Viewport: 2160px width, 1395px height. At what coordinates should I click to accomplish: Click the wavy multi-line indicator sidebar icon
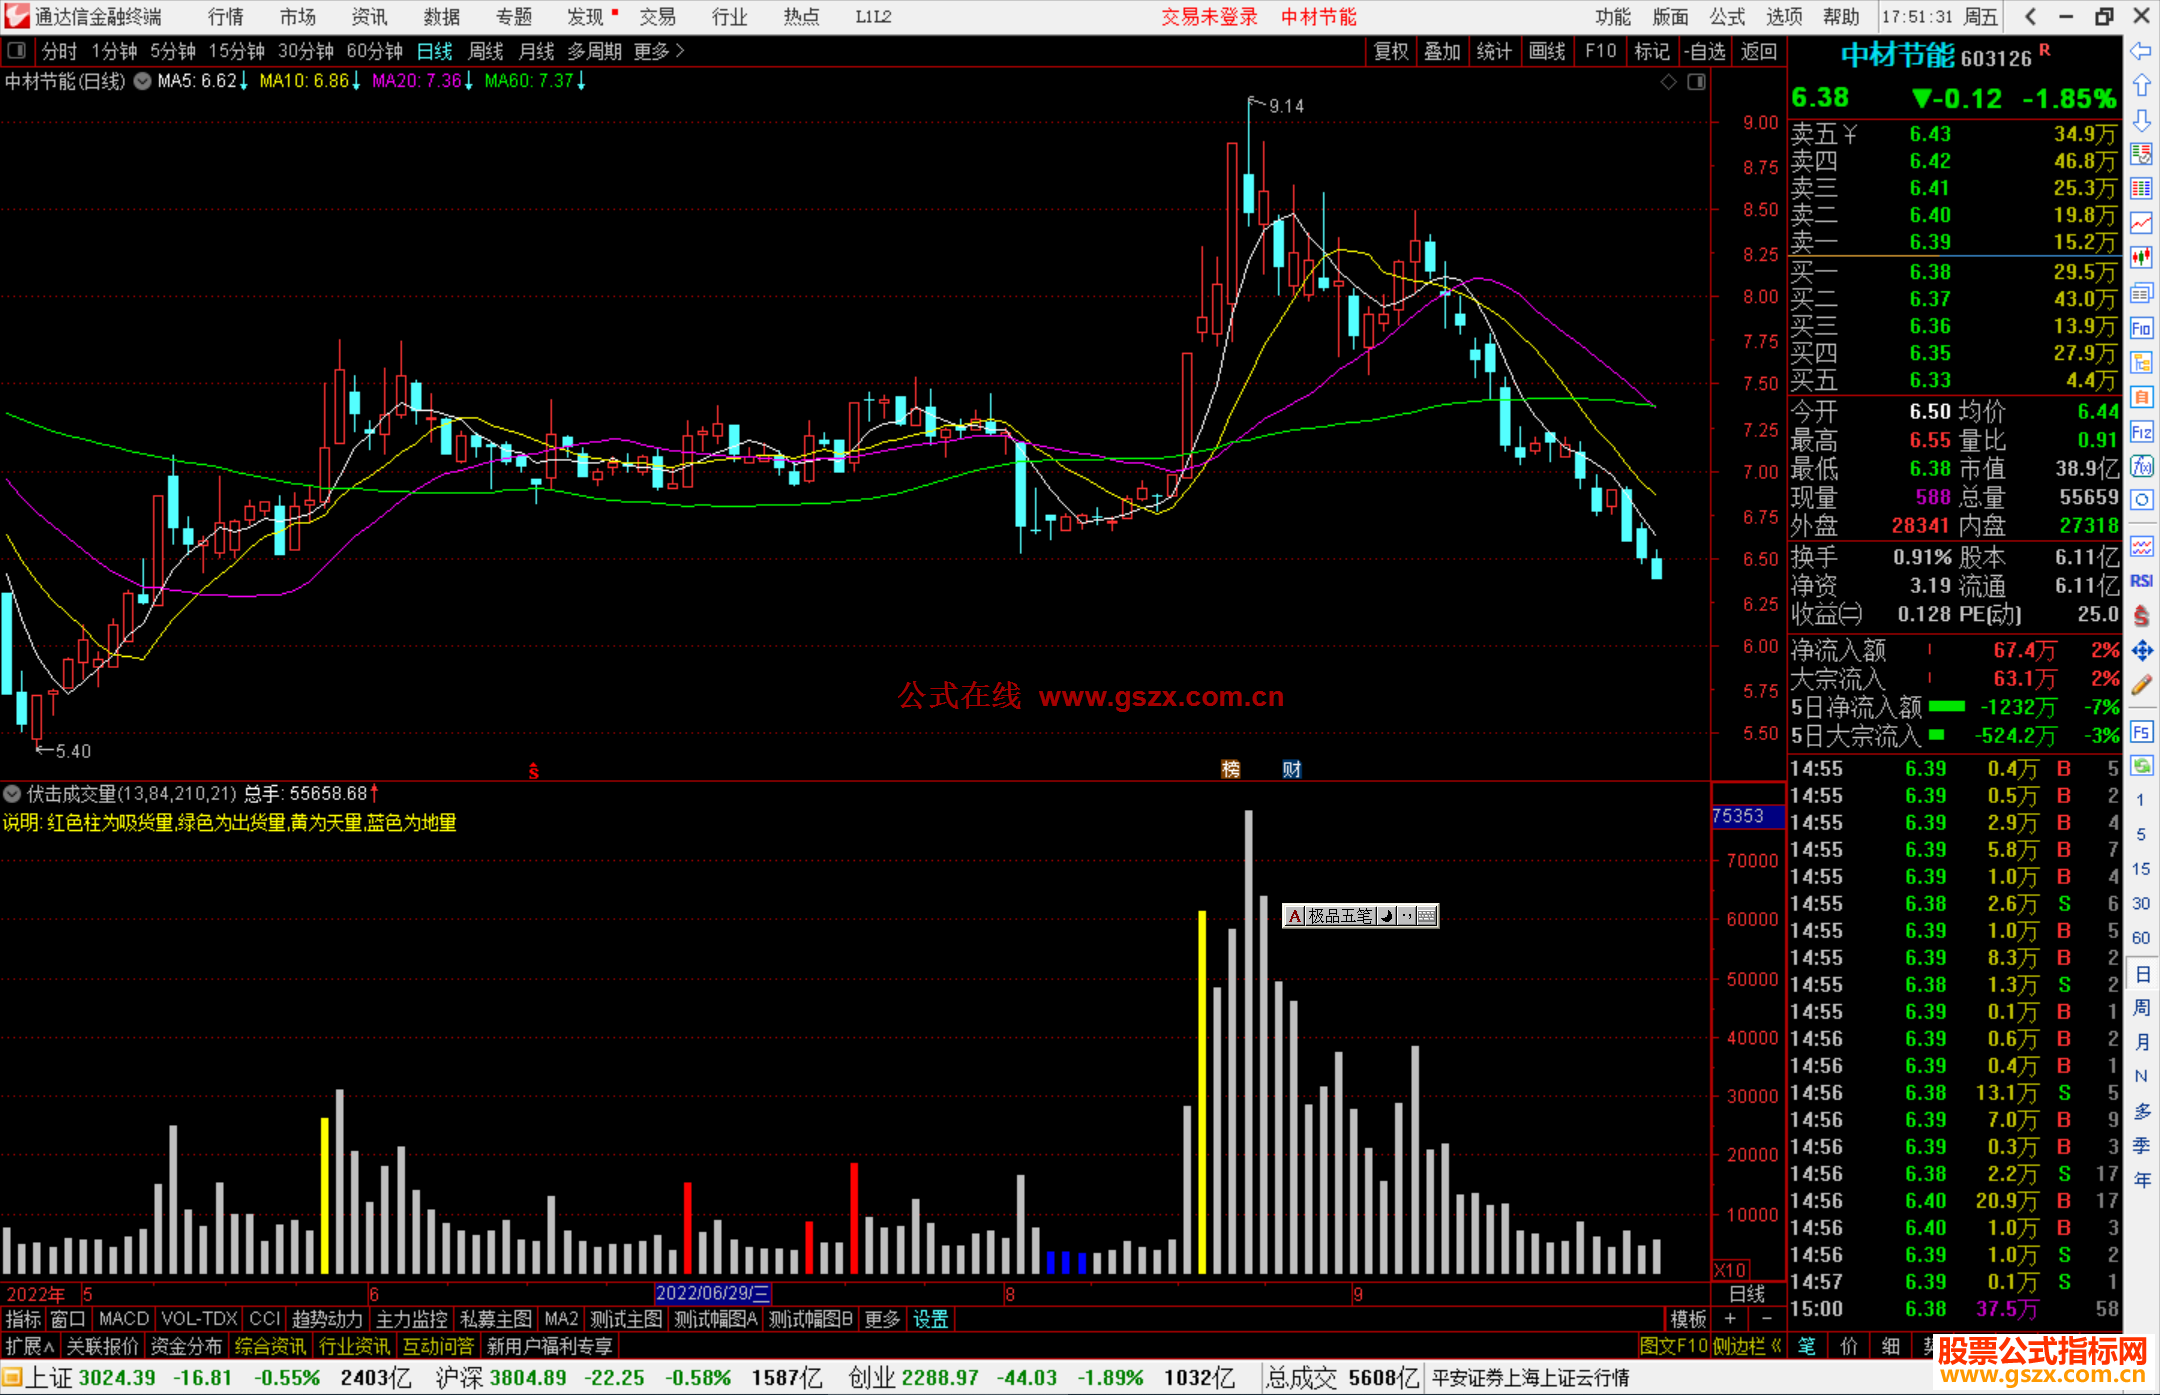tap(2141, 546)
